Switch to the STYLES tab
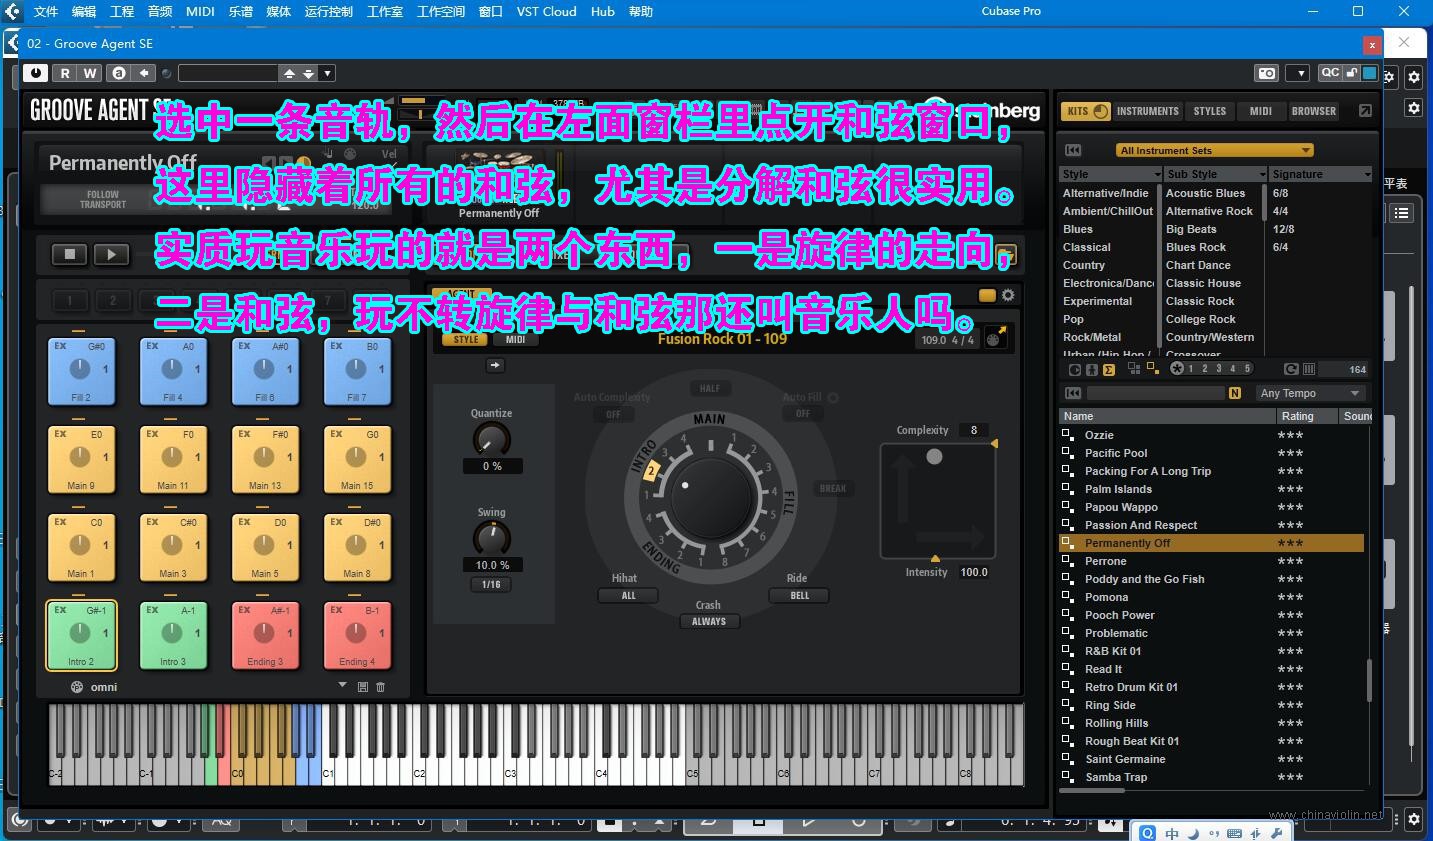This screenshot has width=1433, height=841. (x=1209, y=111)
